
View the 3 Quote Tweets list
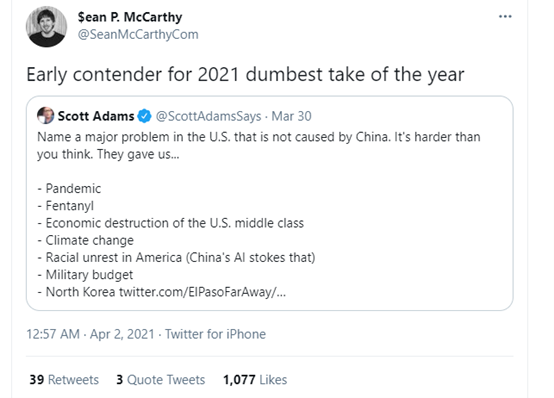pos(160,380)
